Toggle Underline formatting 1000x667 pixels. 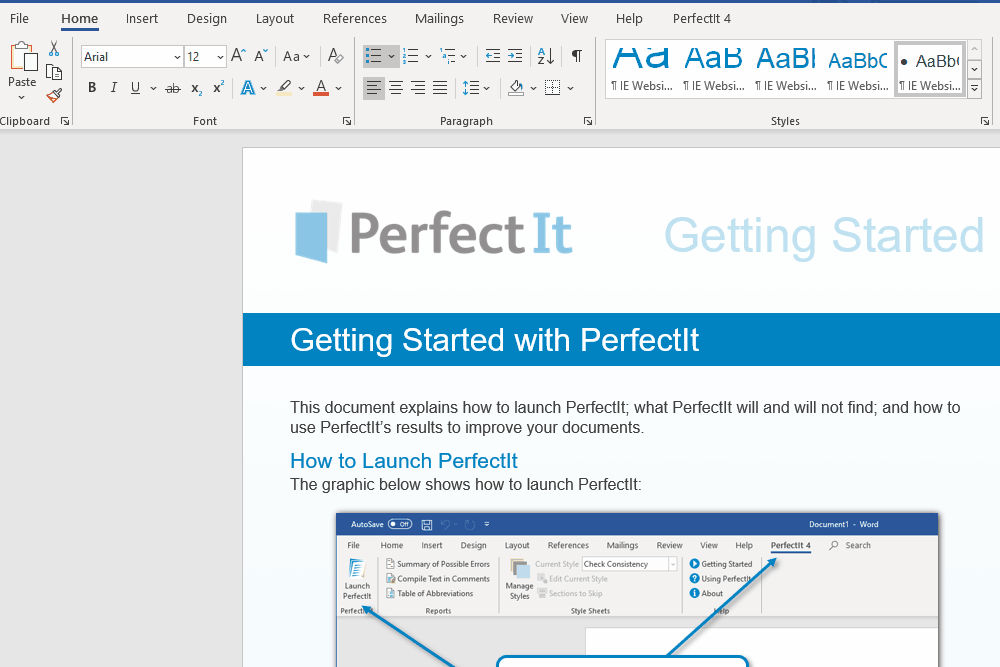point(135,88)
